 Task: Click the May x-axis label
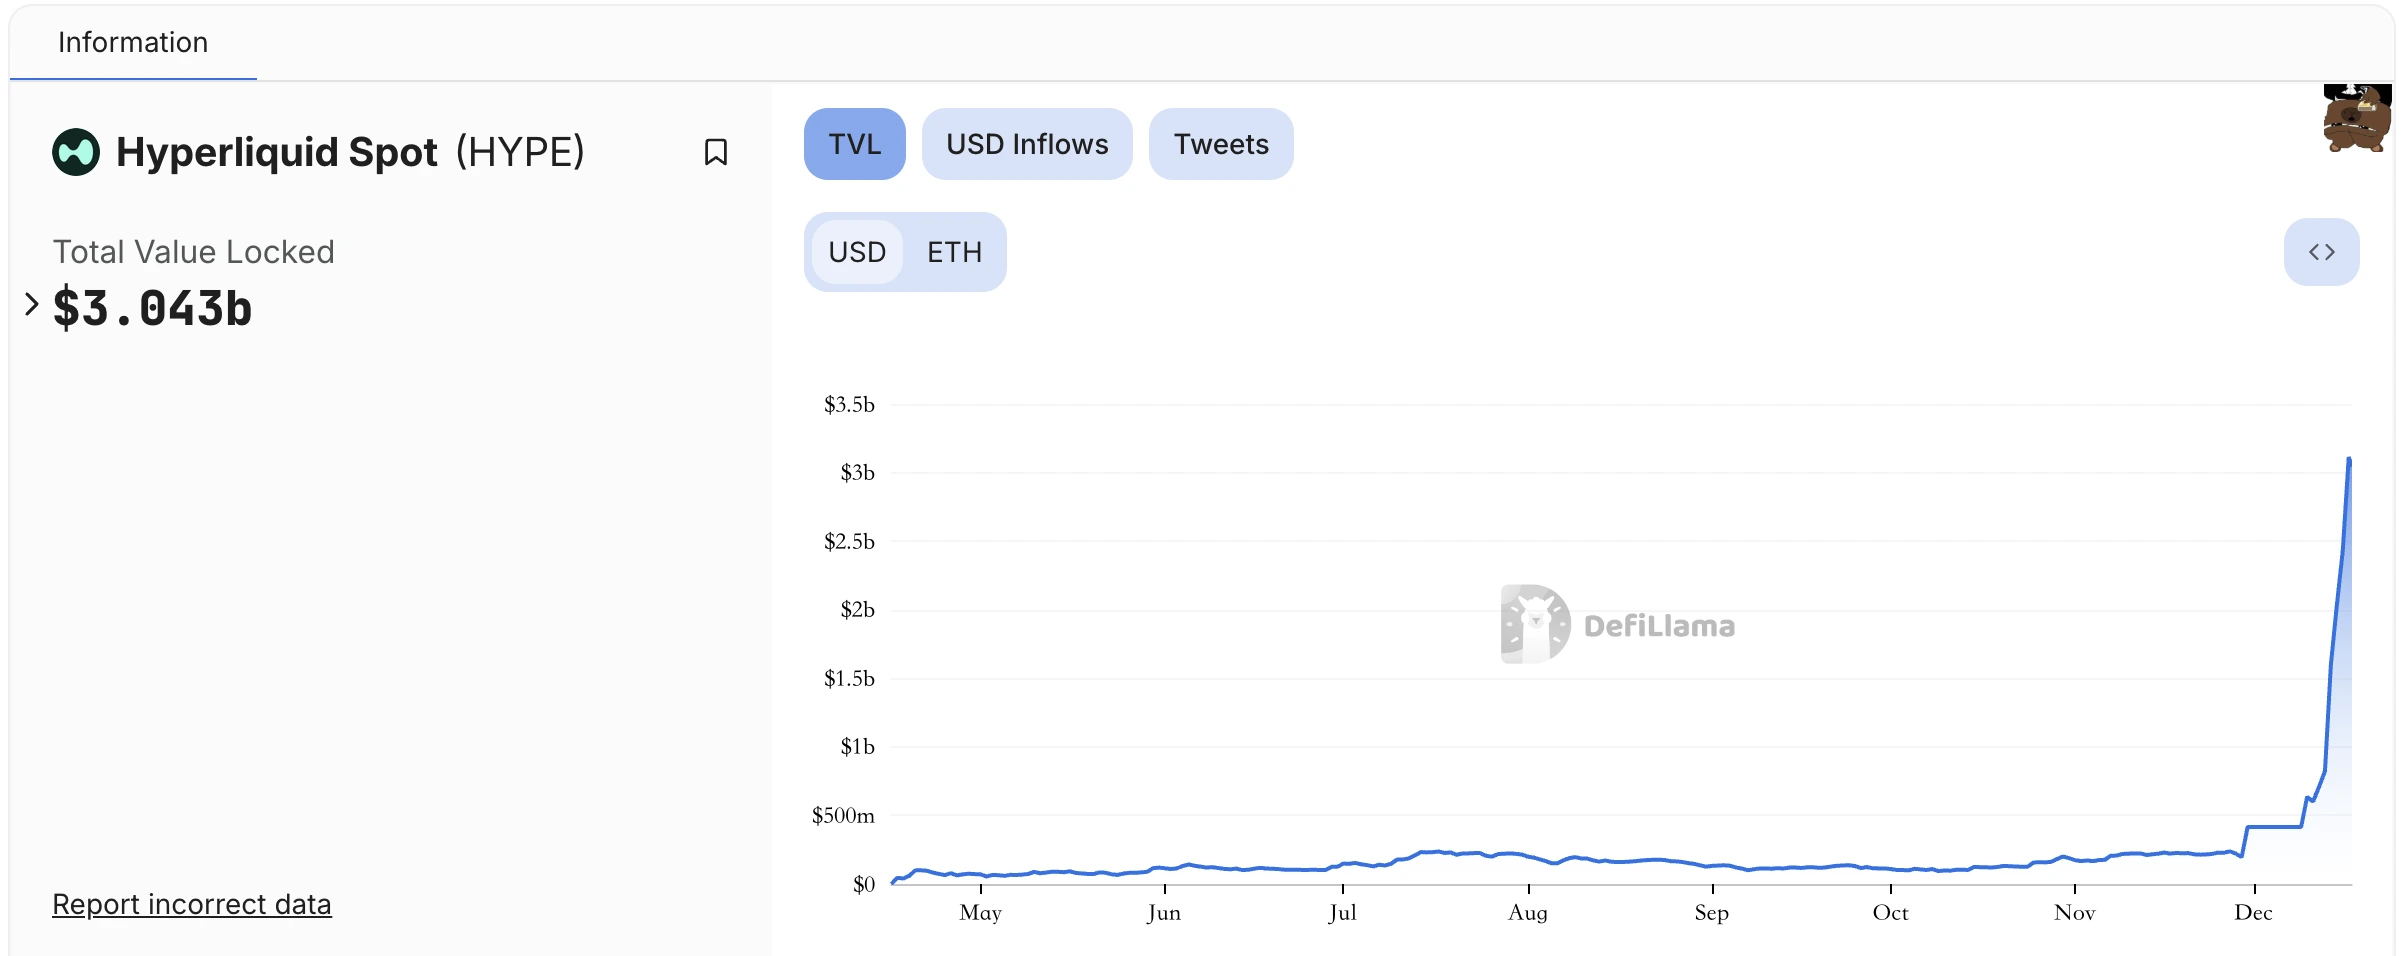(980, 912)
